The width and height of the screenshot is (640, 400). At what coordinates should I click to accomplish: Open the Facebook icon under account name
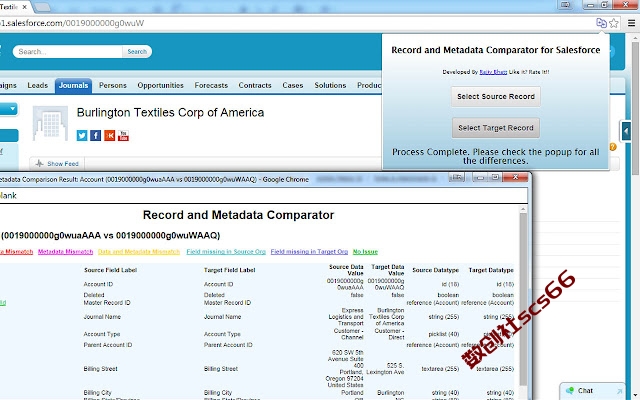point(96,136)
